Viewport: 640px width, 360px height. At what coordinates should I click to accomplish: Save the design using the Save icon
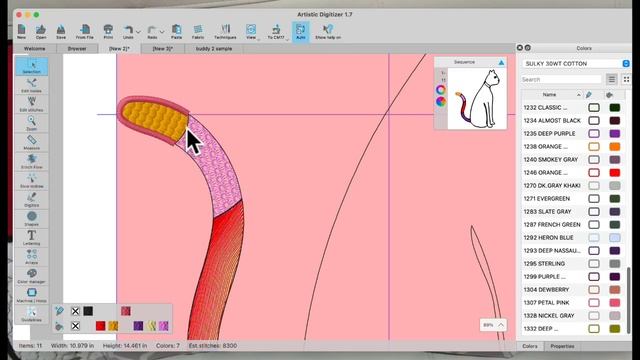61,31
